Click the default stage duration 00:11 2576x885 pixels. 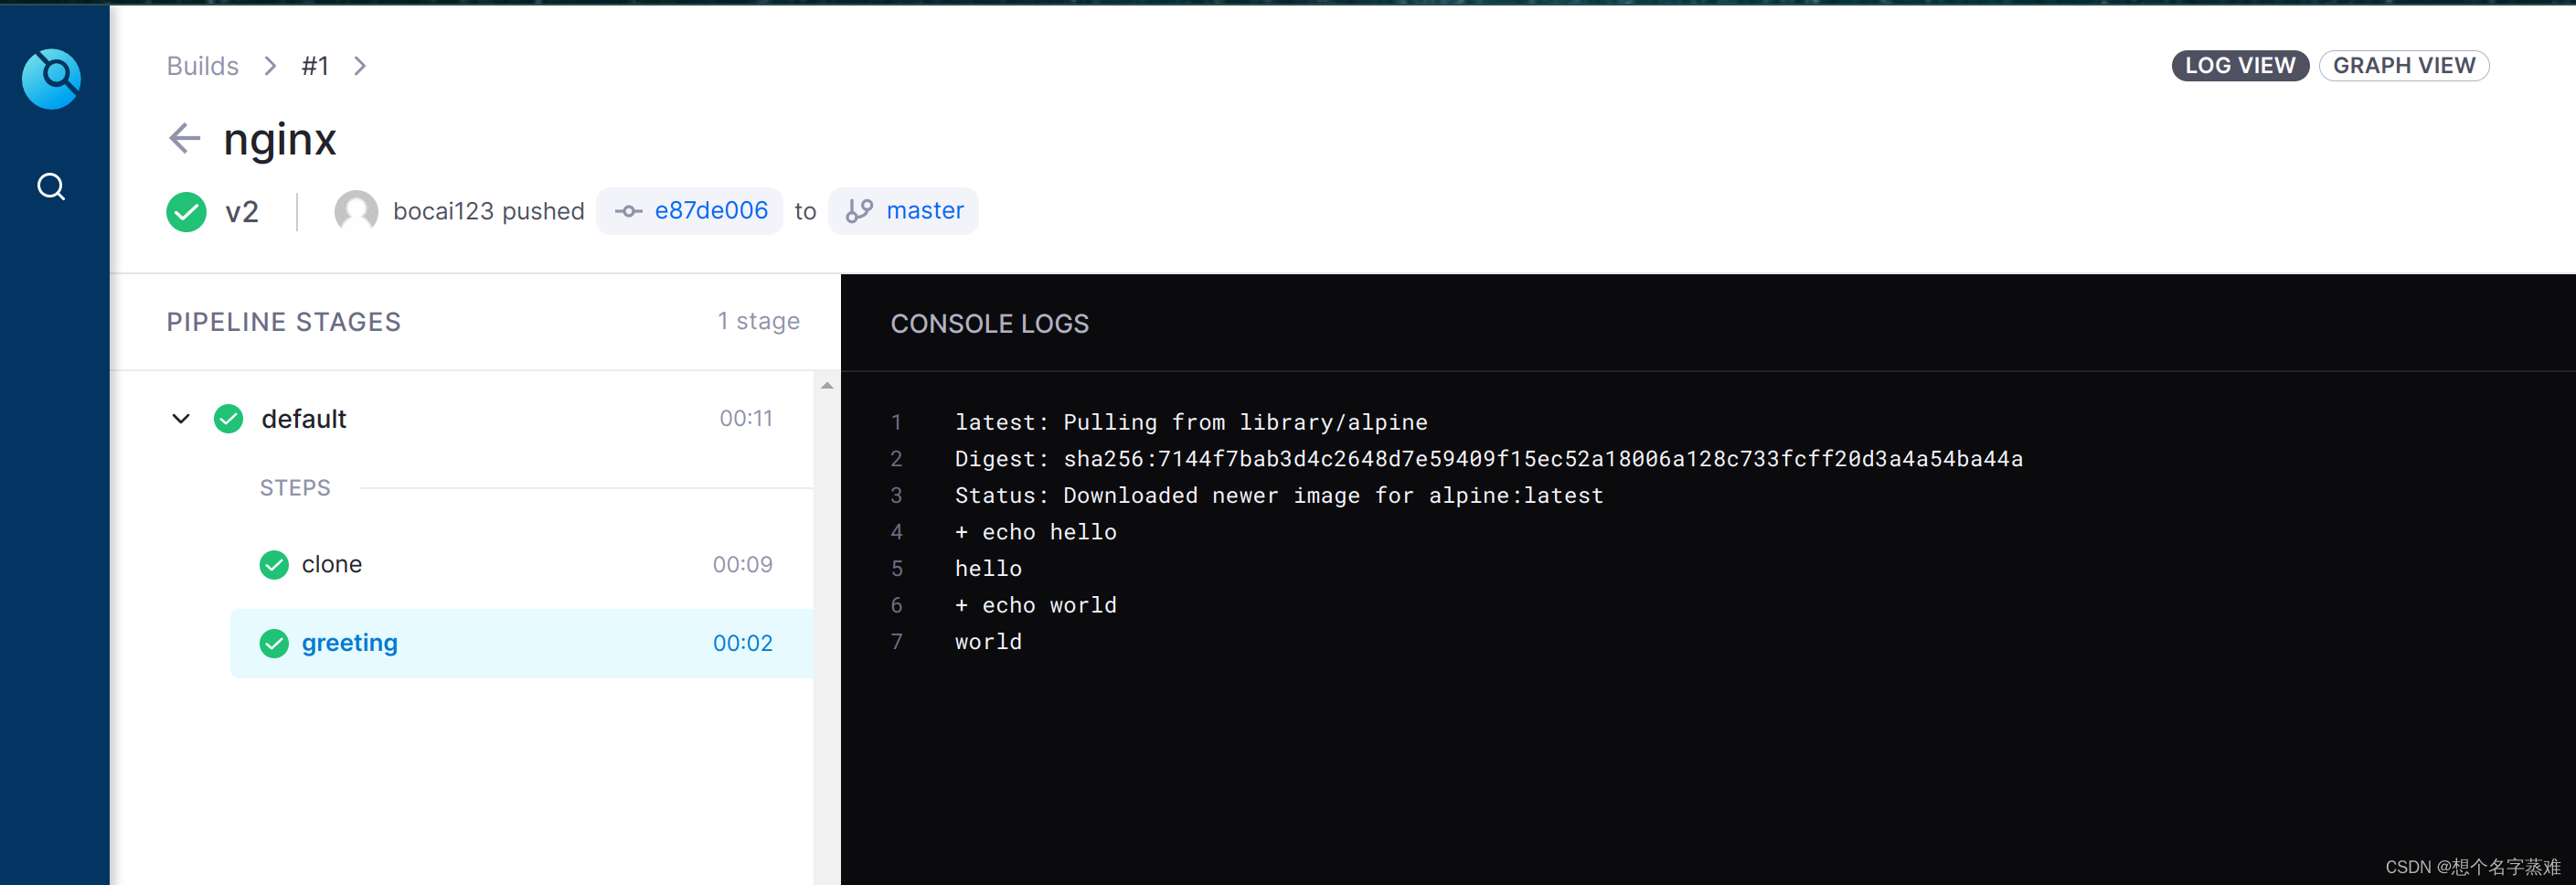[x=746, y=419]
